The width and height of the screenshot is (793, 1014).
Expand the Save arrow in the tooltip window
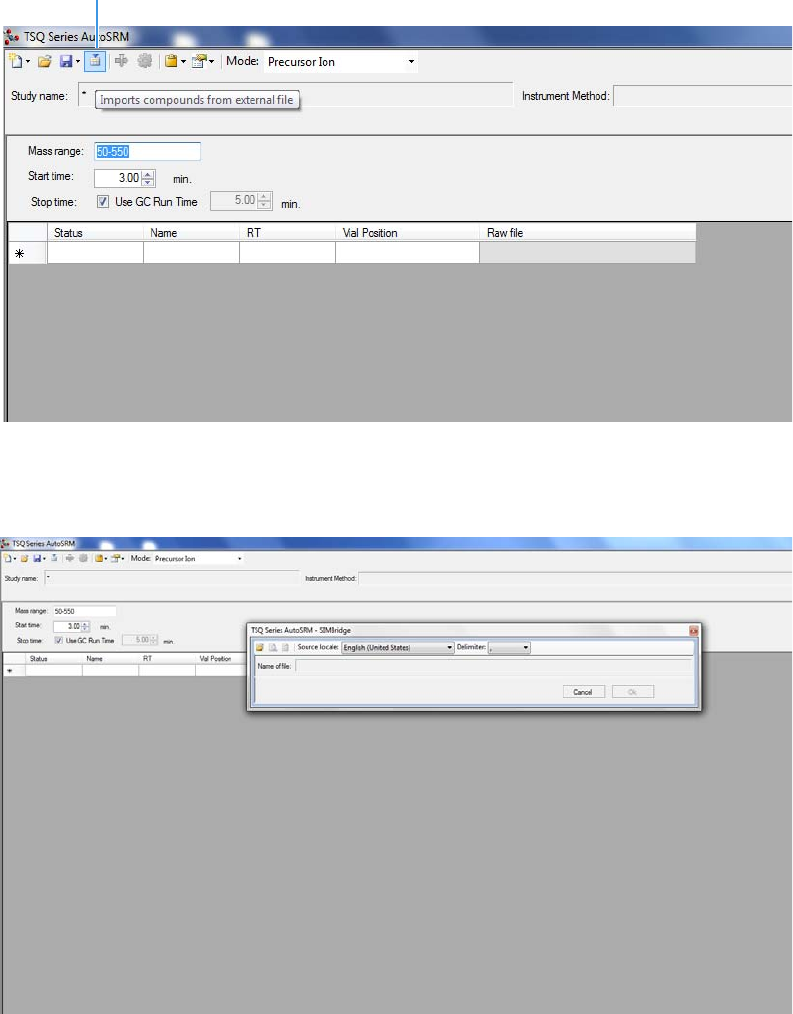(x=78, y=62)
